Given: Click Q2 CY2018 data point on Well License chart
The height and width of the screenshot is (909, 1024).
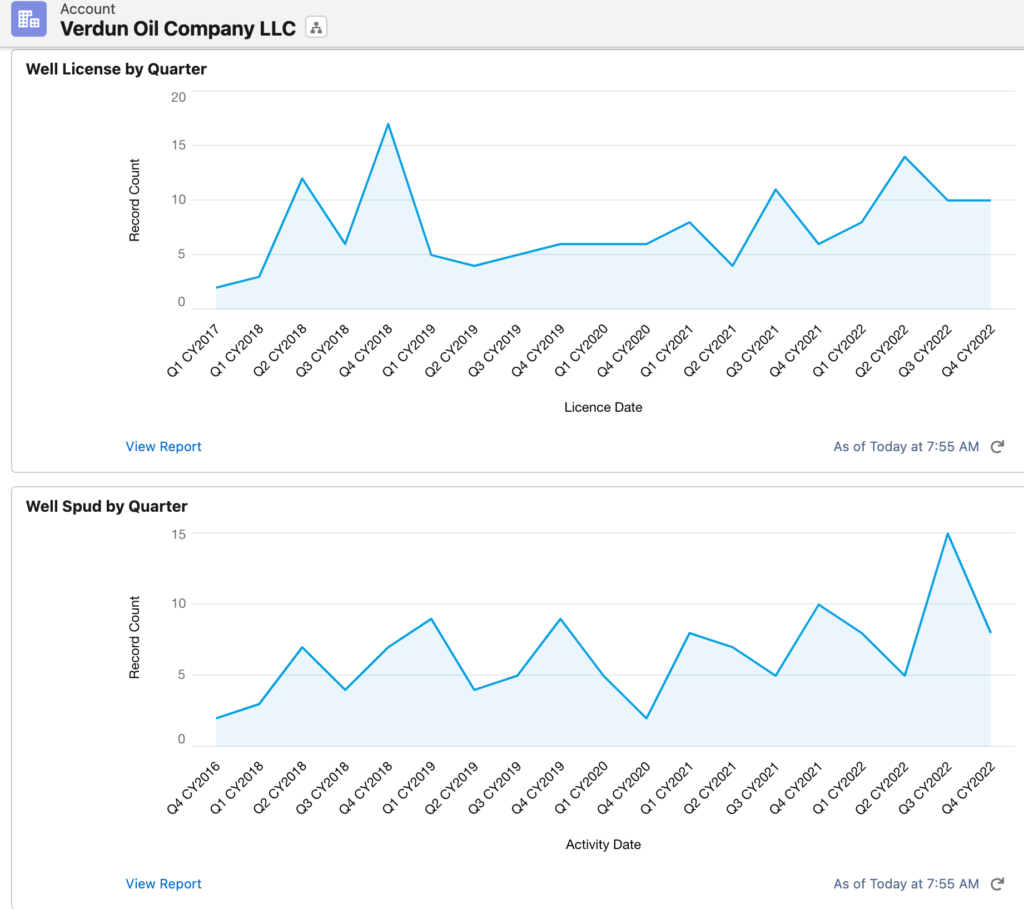Looking at the screenshot, I should point(302,179).
